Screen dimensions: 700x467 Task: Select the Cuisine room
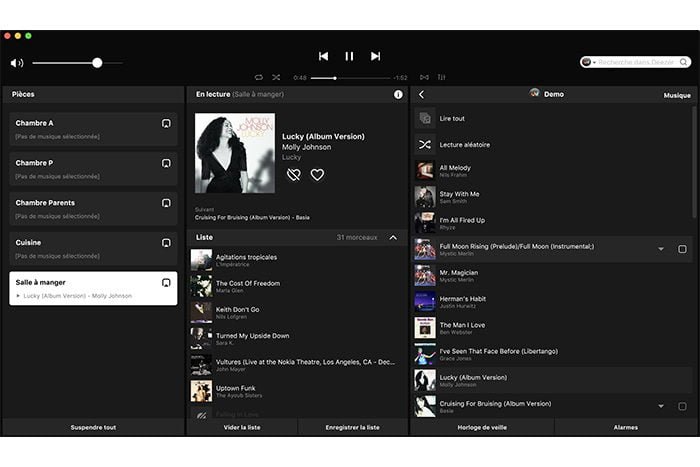pyautogui.click(x=93, y=247)
